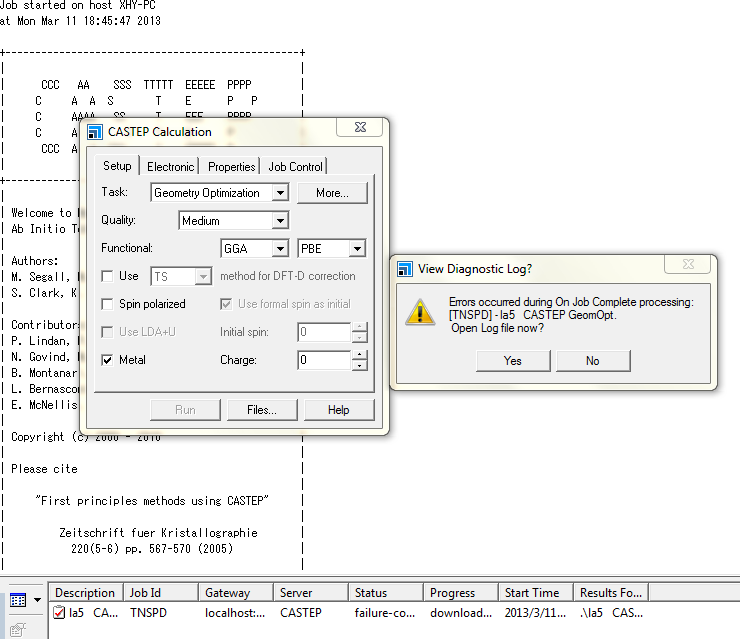Open the GGA functional dropdown

pos(280,248)
